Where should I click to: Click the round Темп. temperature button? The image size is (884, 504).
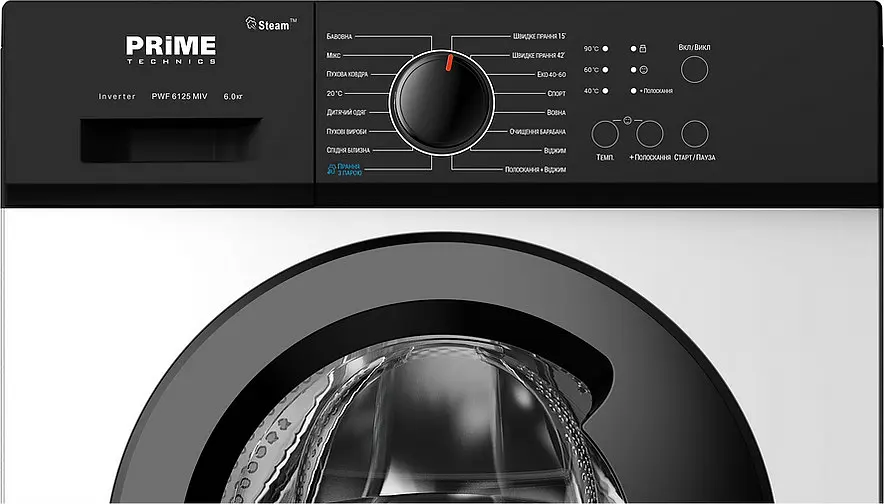pyautogui.click(x=605, y=134)
